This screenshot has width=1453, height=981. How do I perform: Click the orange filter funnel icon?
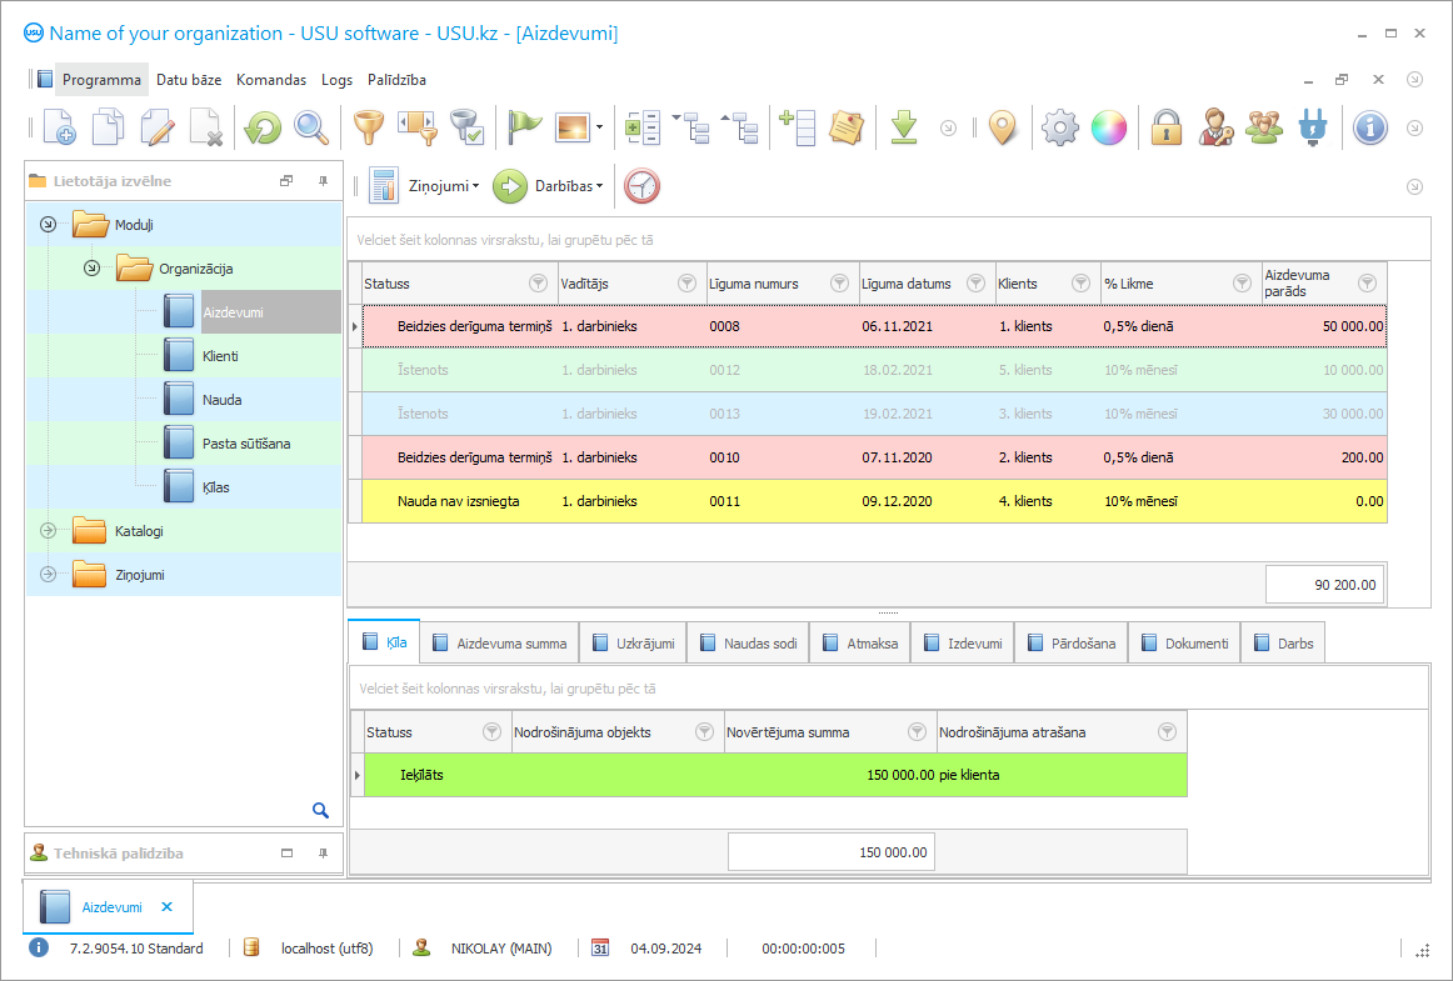point(369,128)
